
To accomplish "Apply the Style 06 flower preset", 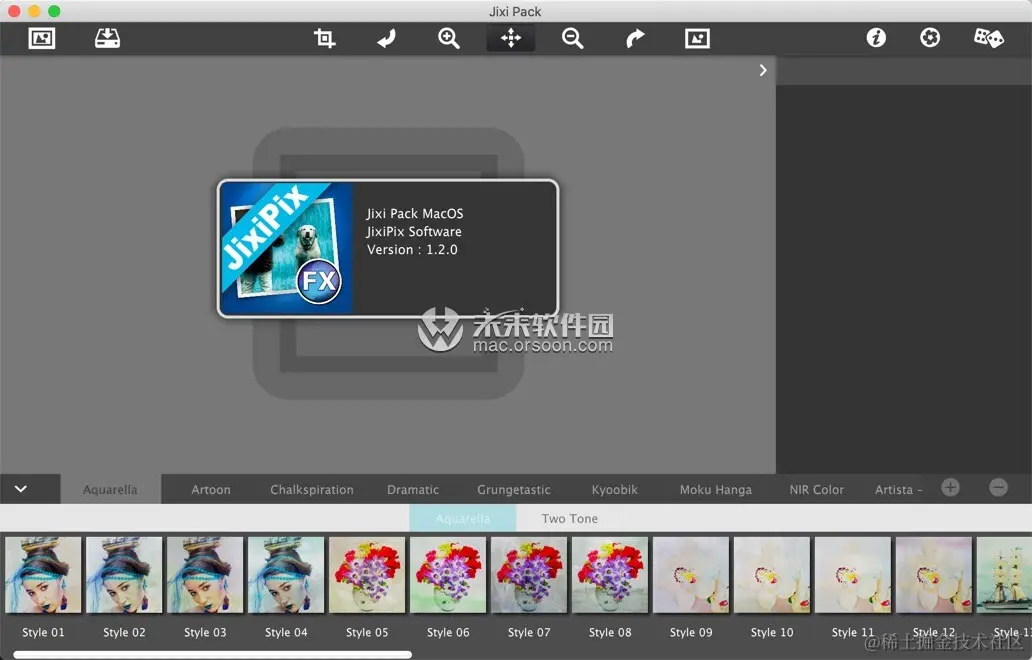I will tap(448, 575).
